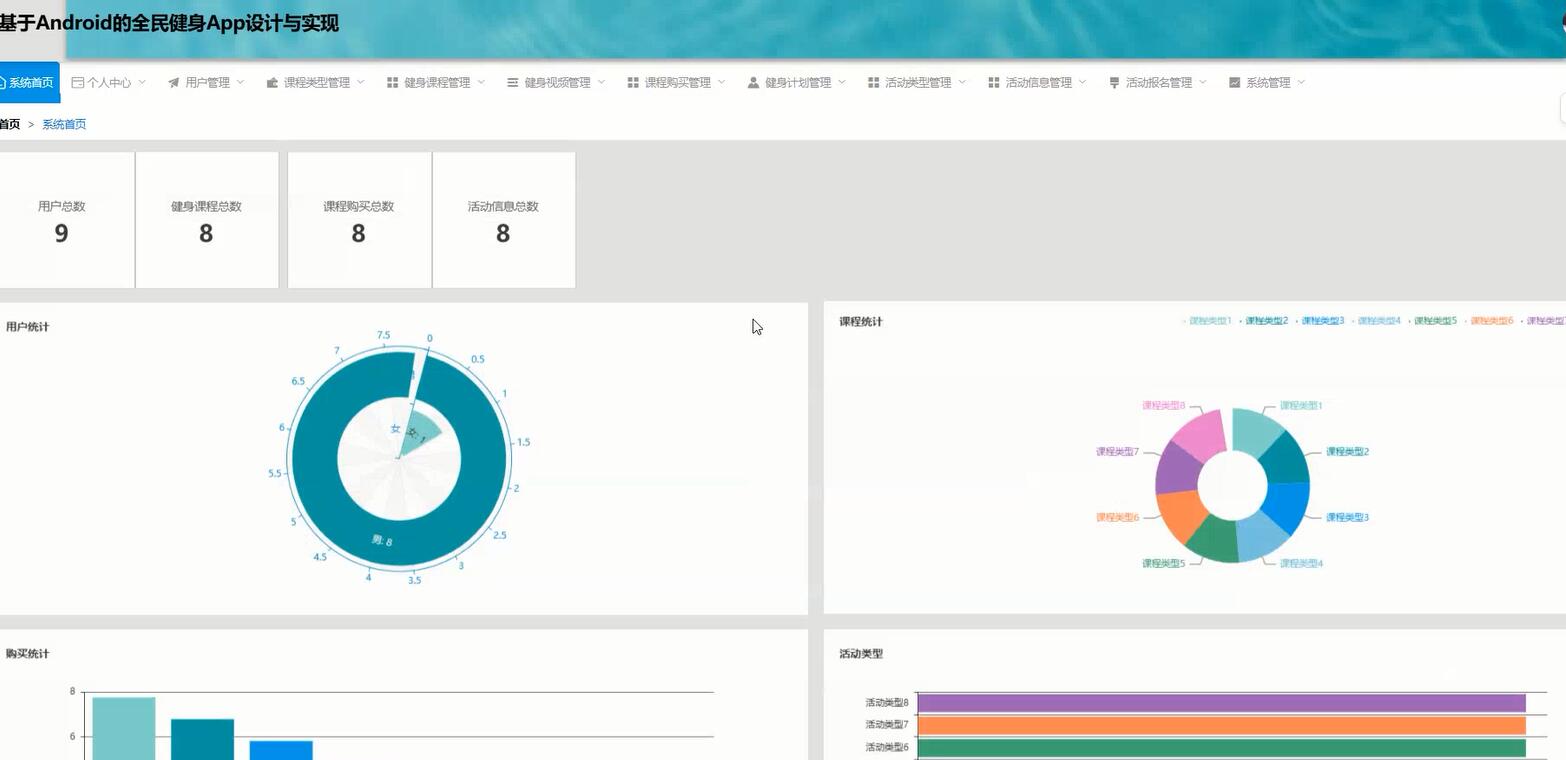Open the 系统管理 menu label
Image resolution: width=1566 pixels, height=760 pixels.
point(1268,83)
